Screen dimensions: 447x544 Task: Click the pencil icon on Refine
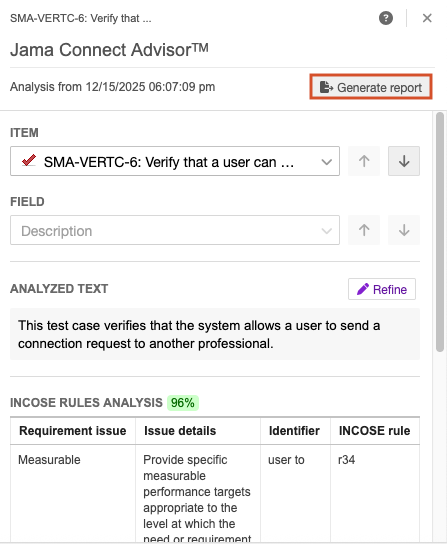coord(363,289)
